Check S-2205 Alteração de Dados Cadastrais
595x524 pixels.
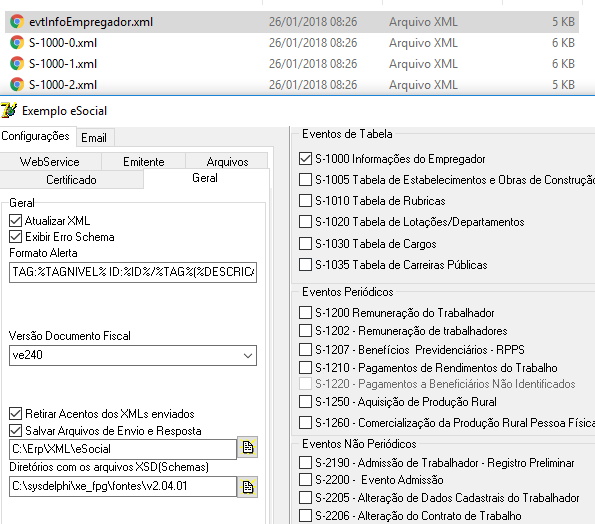[x=305, y=497]
